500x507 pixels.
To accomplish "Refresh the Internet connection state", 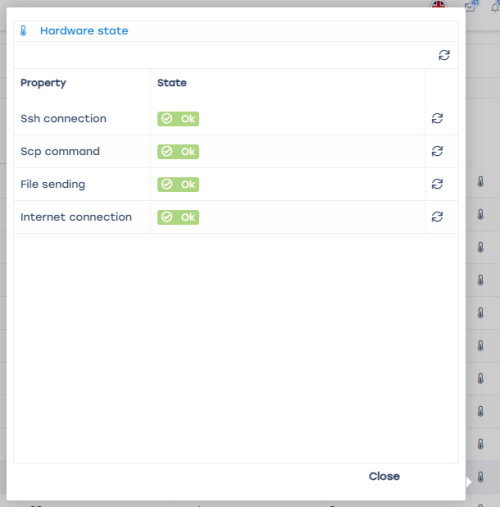I will [x=437, y=217].
